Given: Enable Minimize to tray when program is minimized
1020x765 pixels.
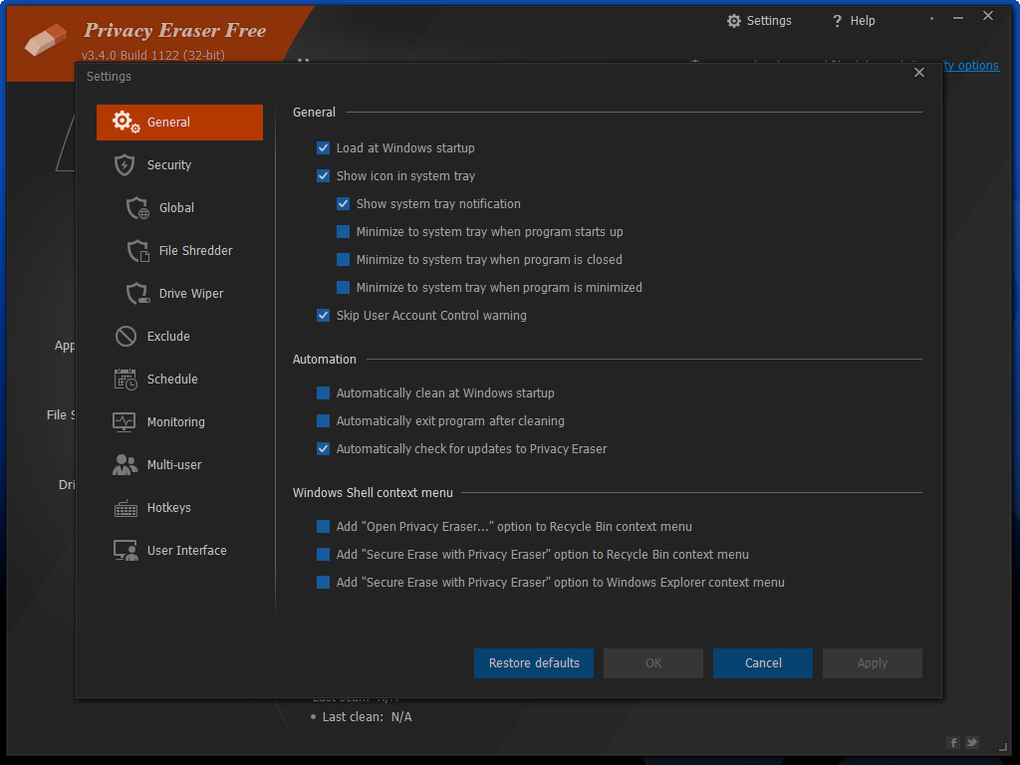Looking at the screenshot, I should (343, 288).
